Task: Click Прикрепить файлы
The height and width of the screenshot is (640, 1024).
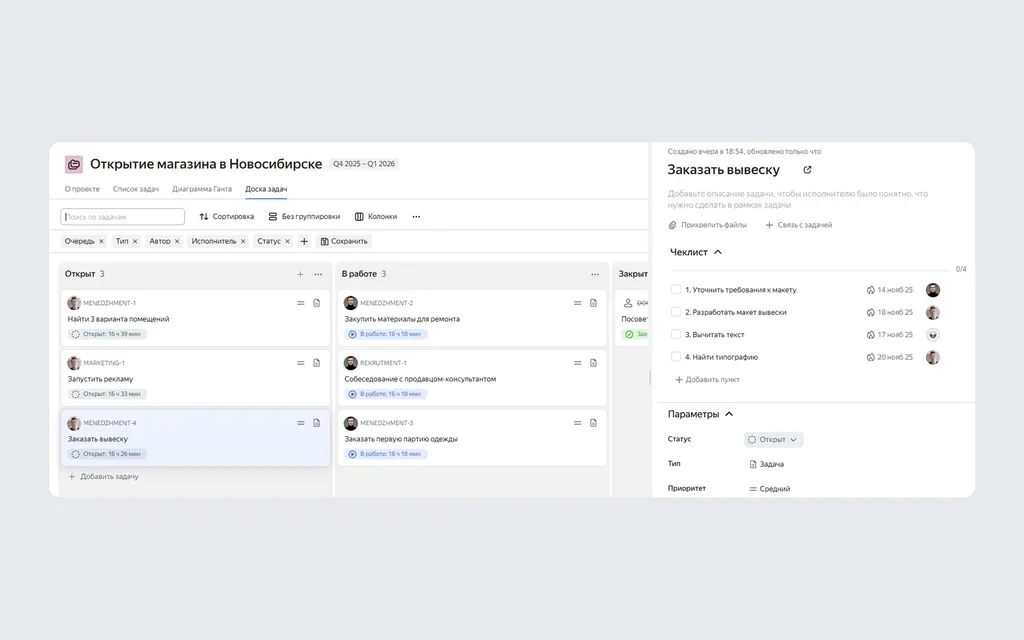Action: coord(707,225)
